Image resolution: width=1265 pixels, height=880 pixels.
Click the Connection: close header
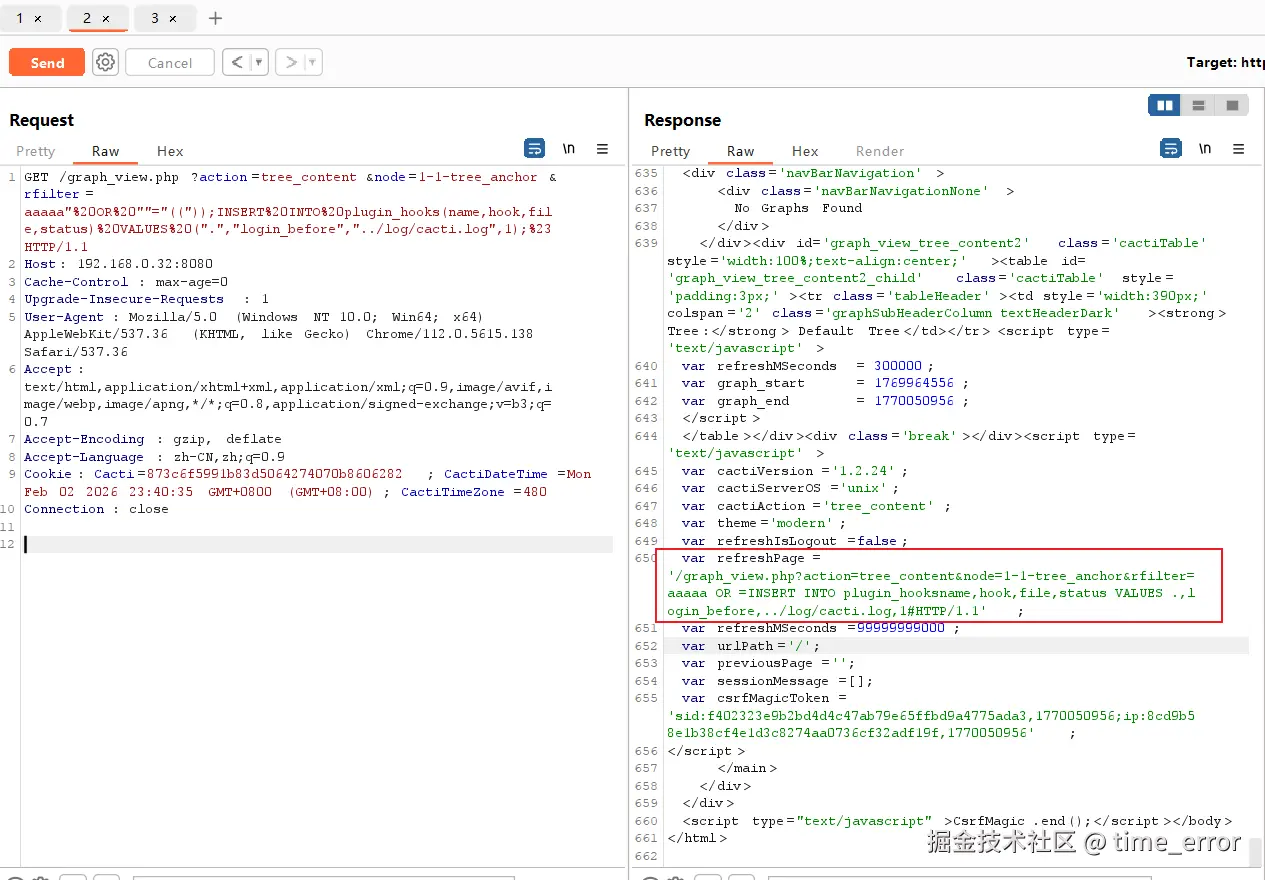coord(96,509)
